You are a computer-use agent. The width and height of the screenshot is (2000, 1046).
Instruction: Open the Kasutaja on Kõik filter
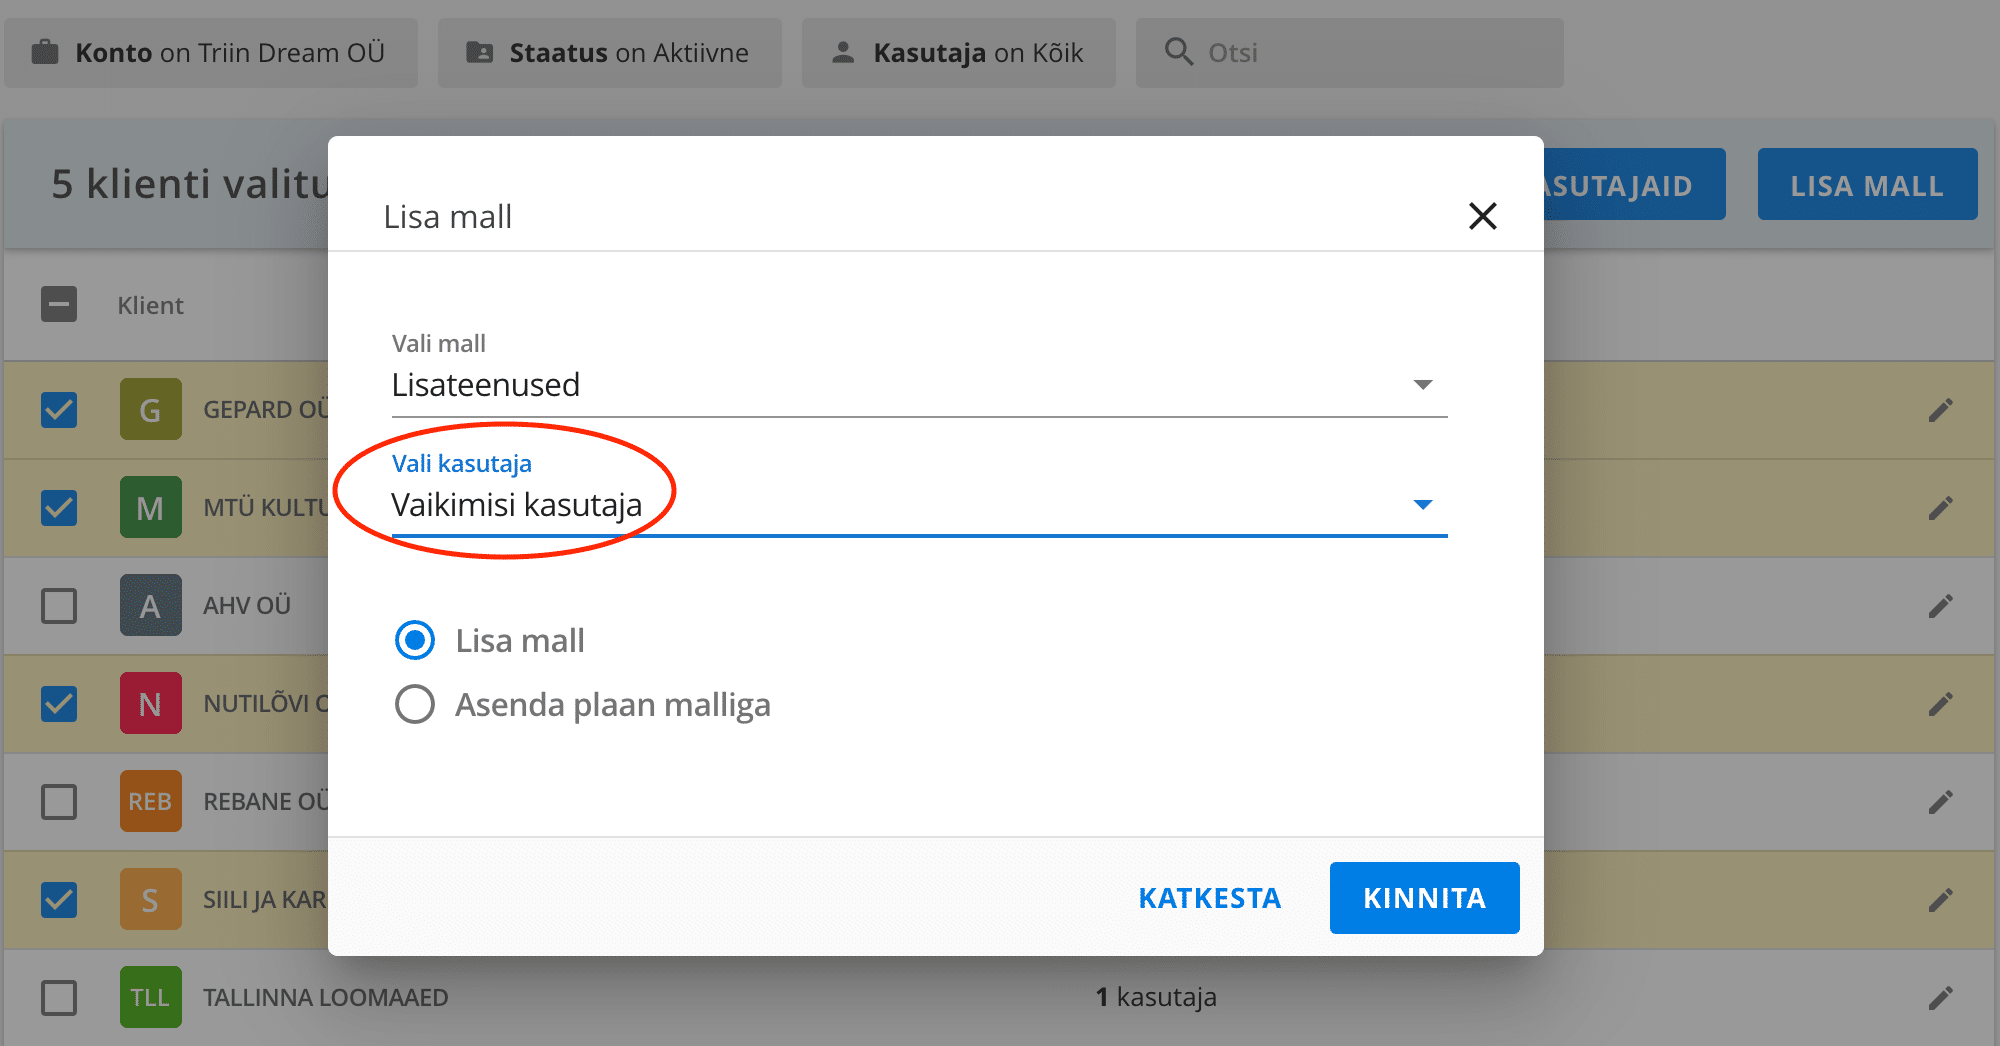pyautogui.click(x=959, y=53)
